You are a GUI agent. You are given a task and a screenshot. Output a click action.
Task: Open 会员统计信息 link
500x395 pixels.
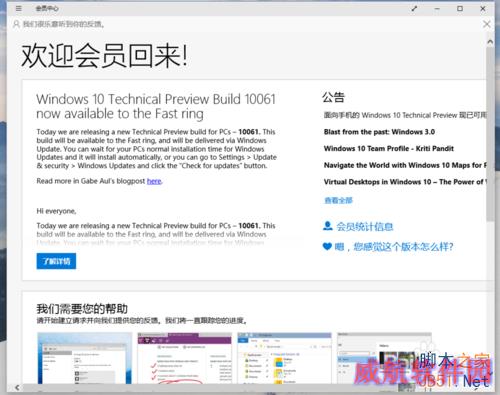pos(365,227)
